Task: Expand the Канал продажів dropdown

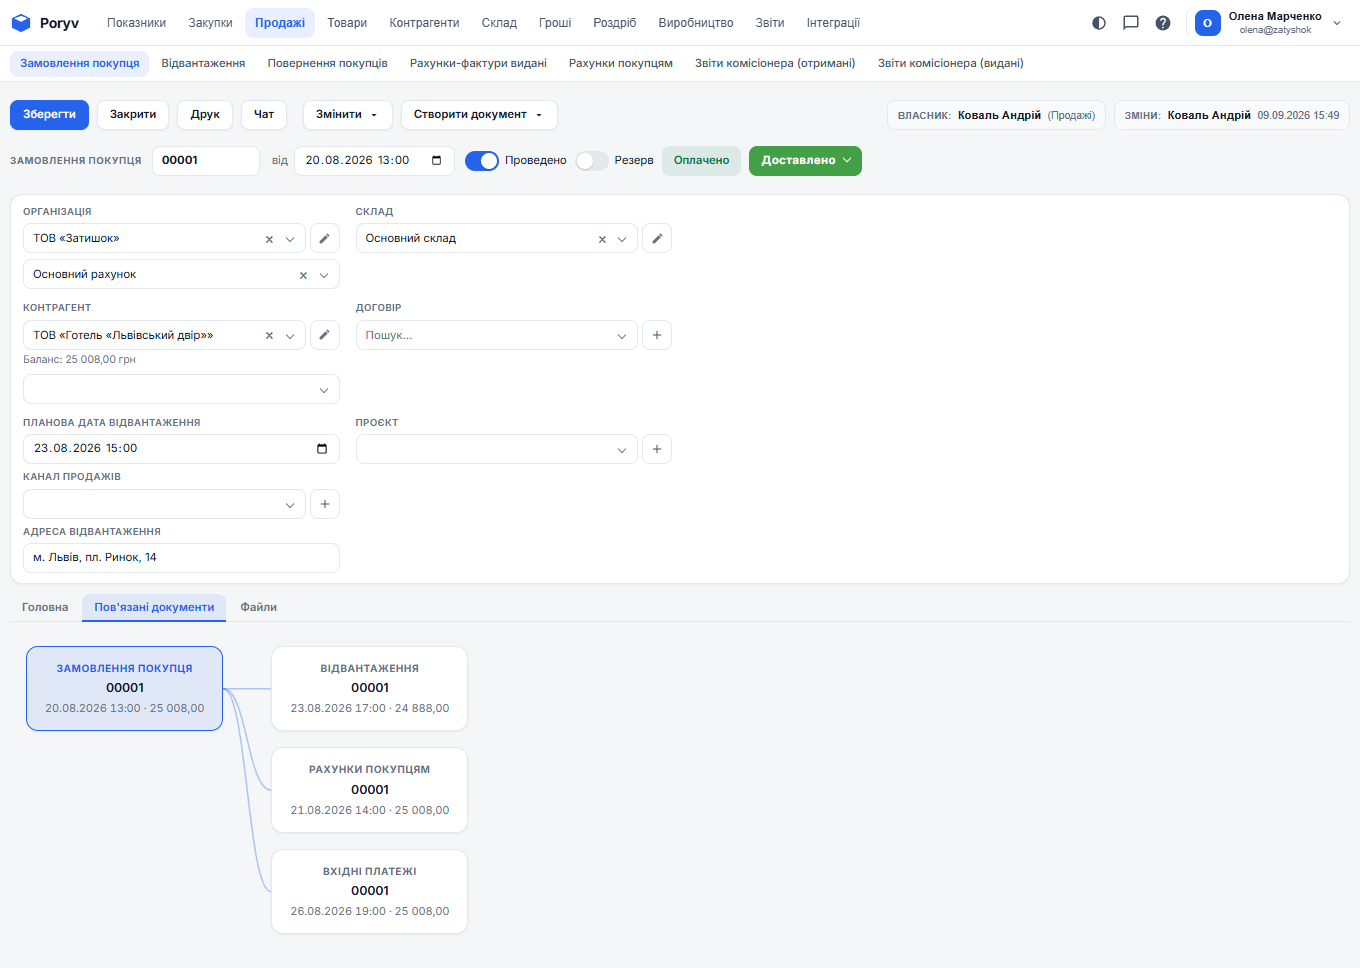Action: (290, 505)
